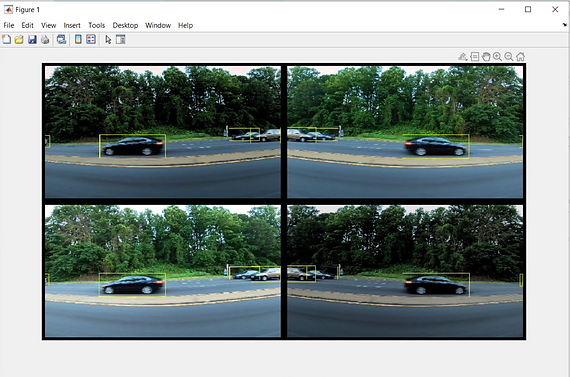
Task: Click the MATLAB logo in the title bar
Action: (8, 9)
